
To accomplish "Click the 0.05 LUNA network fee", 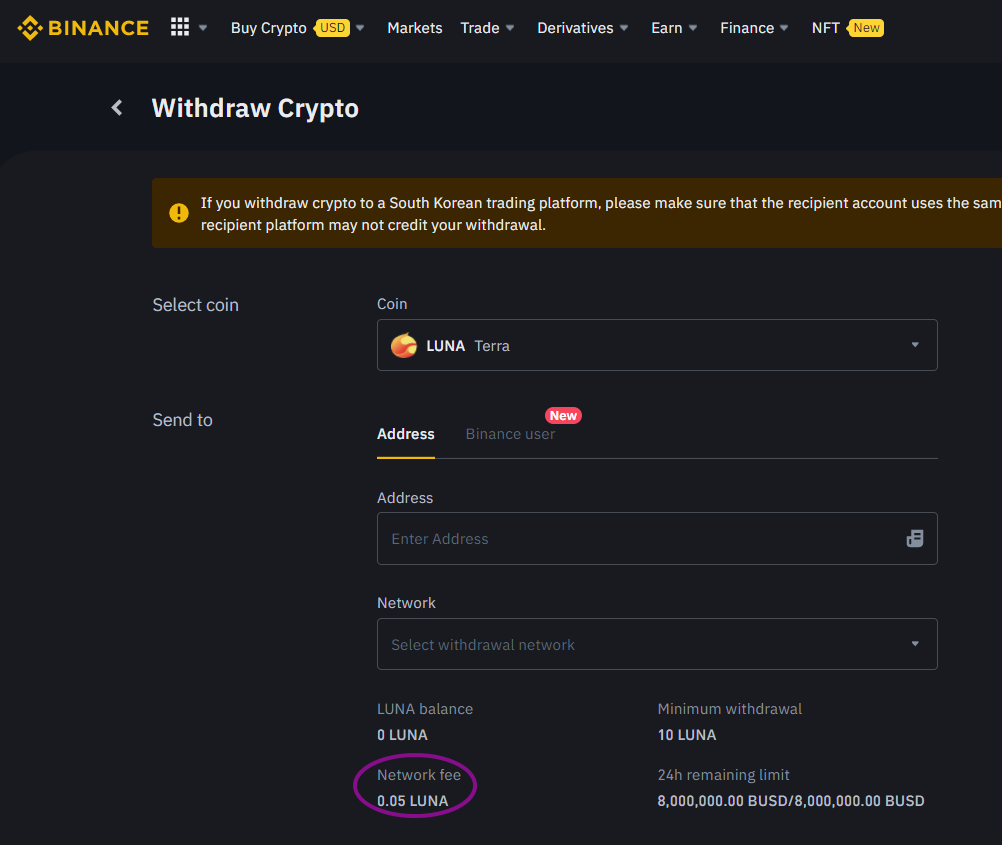I will pos(412,801).
